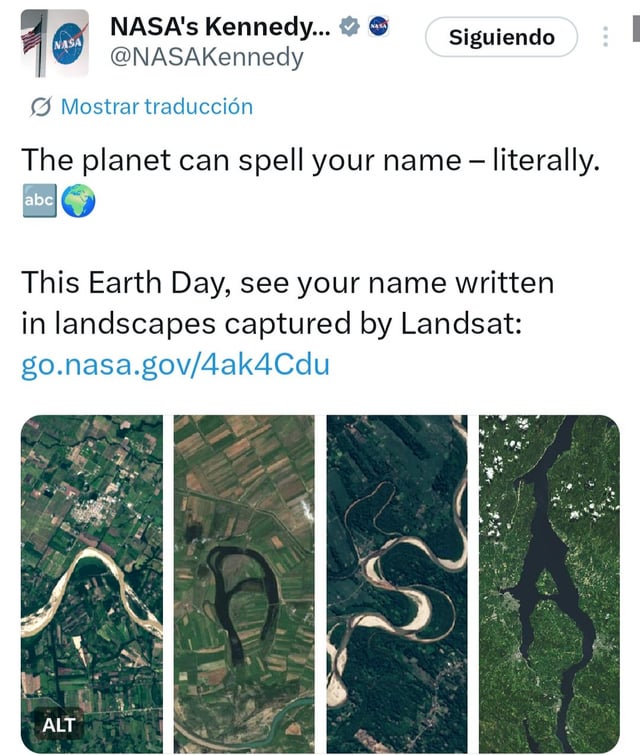Click the globe emoji in the tweet
This screenshot has height=755, width=640.
pyautogui.click(x=78, y=201)
